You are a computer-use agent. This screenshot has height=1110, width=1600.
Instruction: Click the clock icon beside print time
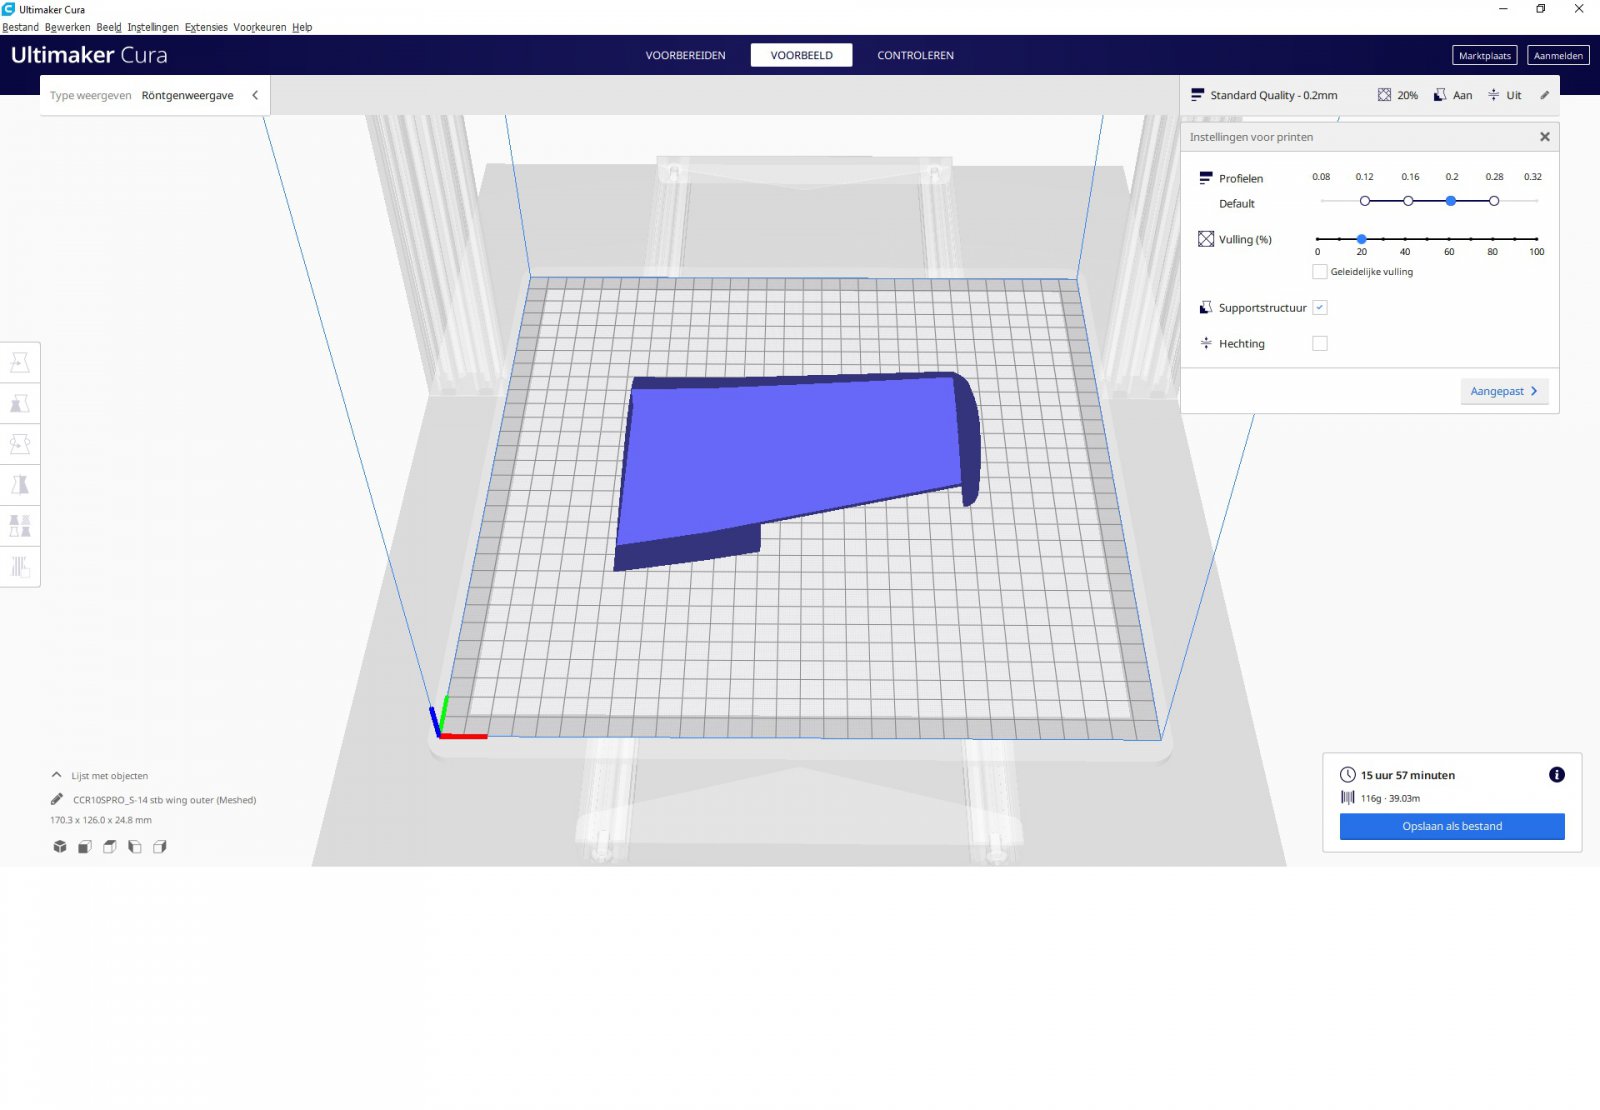[x=1348, y=775]
